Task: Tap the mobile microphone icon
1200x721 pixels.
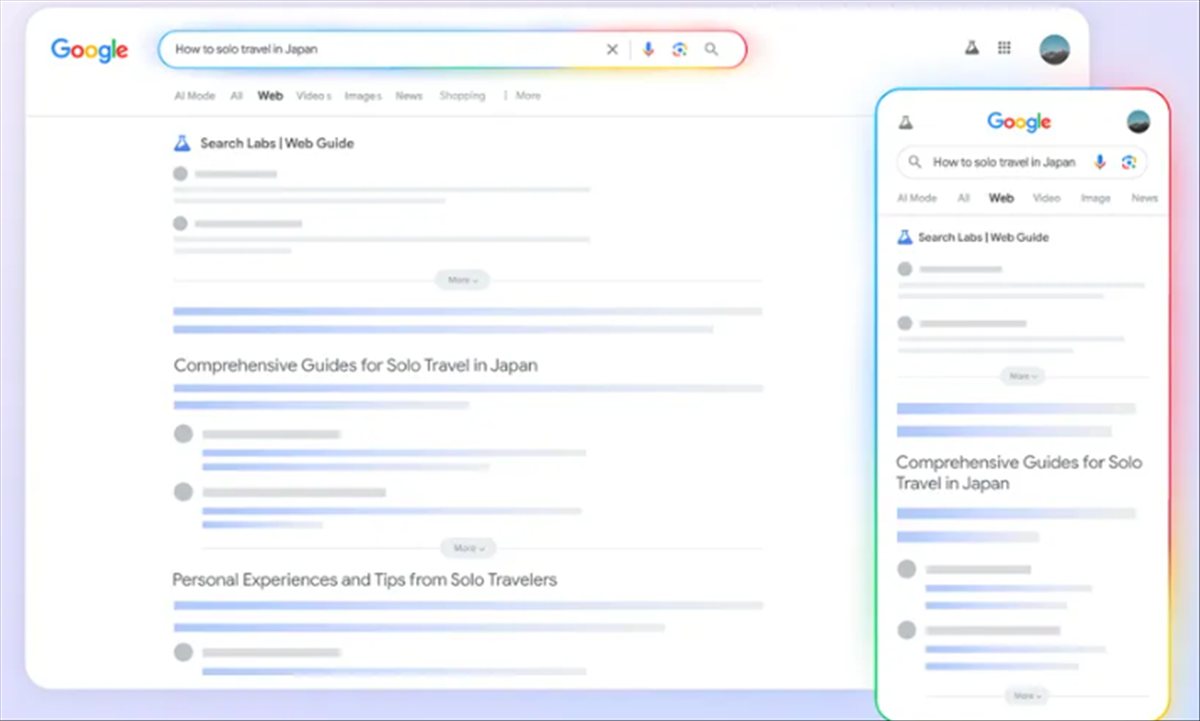Action: click(1100, 162)
